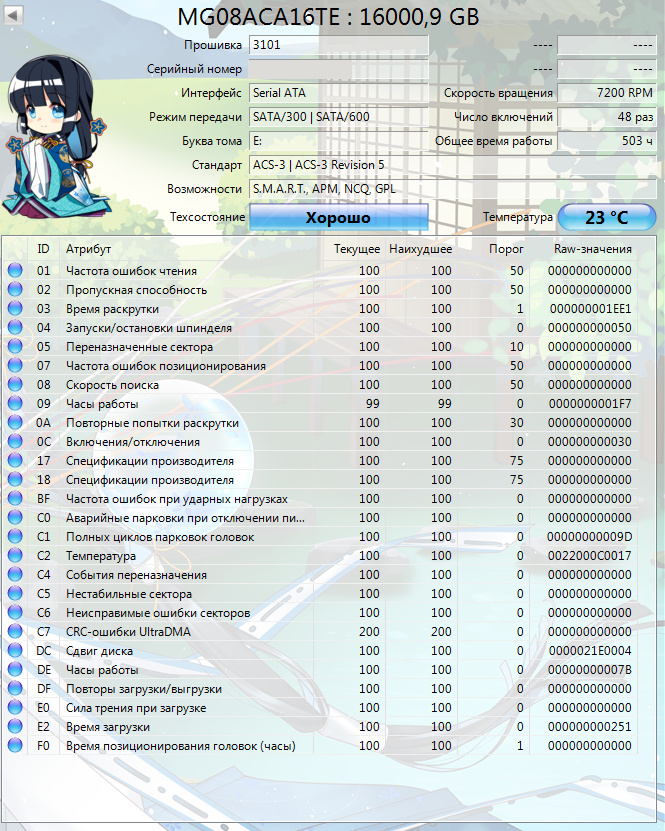This screenshot has height=831, width=665.
Task: Click the DE Часы работы row
Action: [320, 669]
